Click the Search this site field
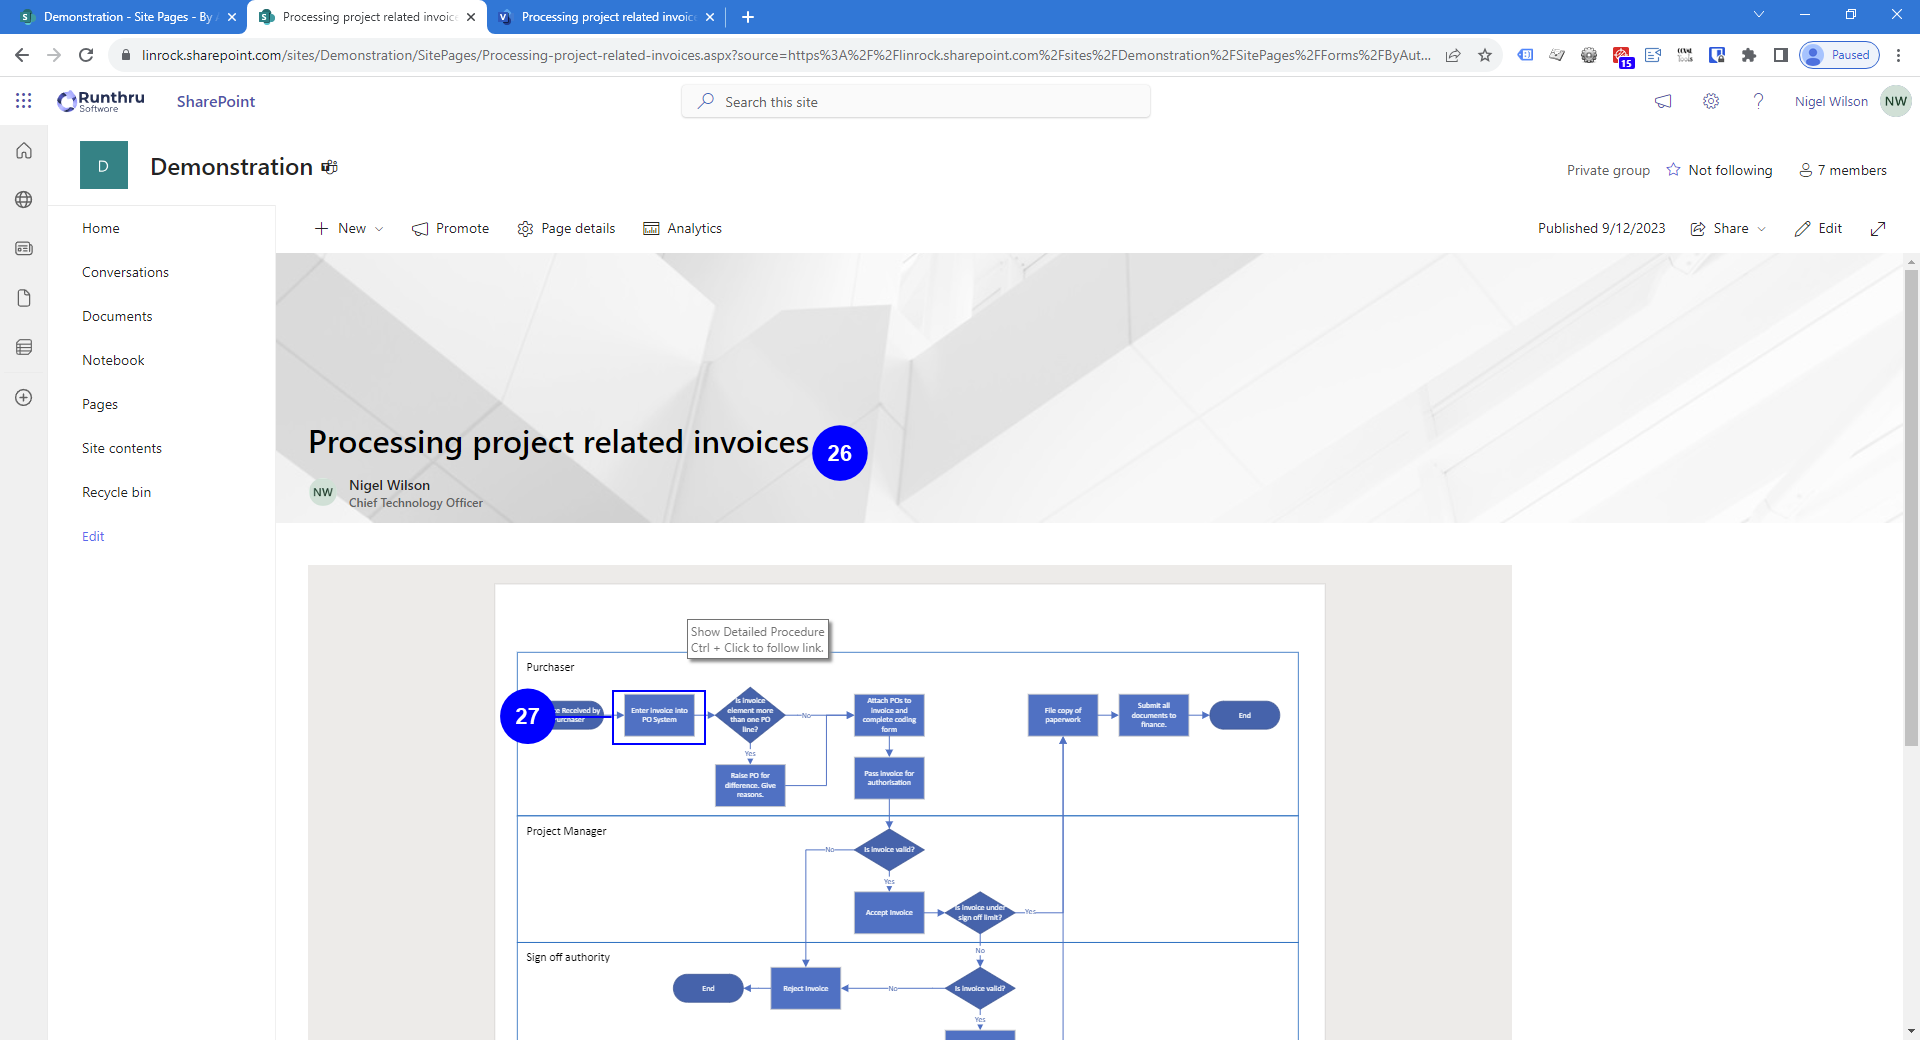1920x1040 pixels. 915,102
